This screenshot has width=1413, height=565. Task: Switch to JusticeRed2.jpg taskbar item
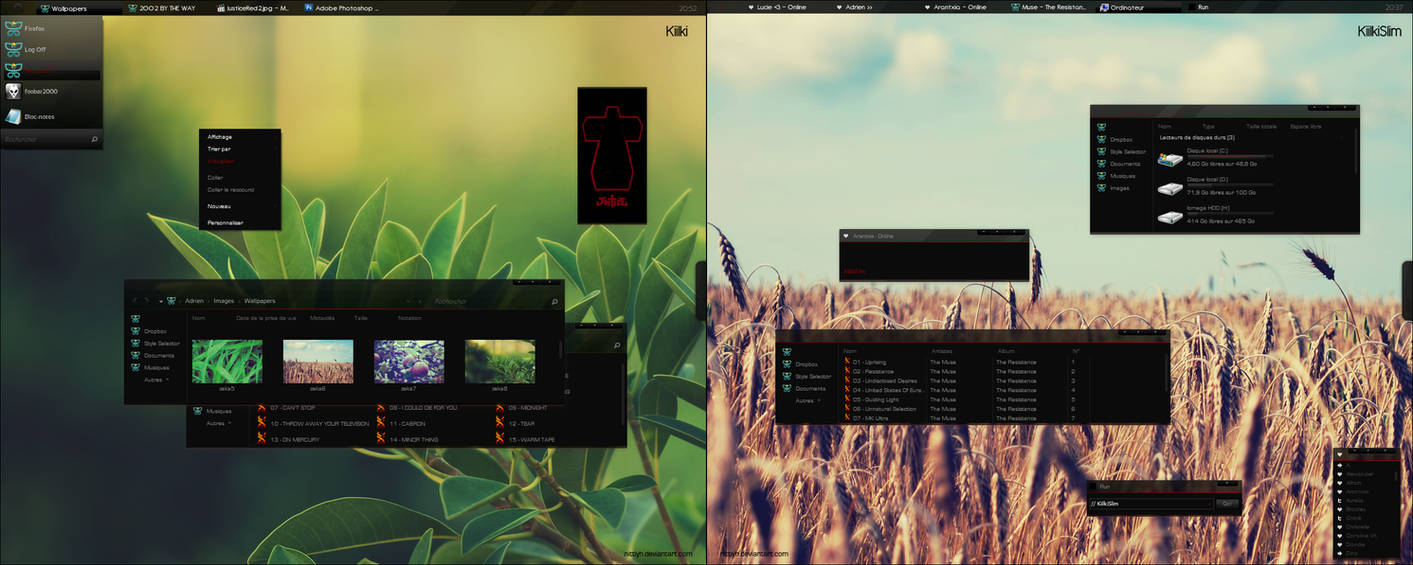point(252,8)
